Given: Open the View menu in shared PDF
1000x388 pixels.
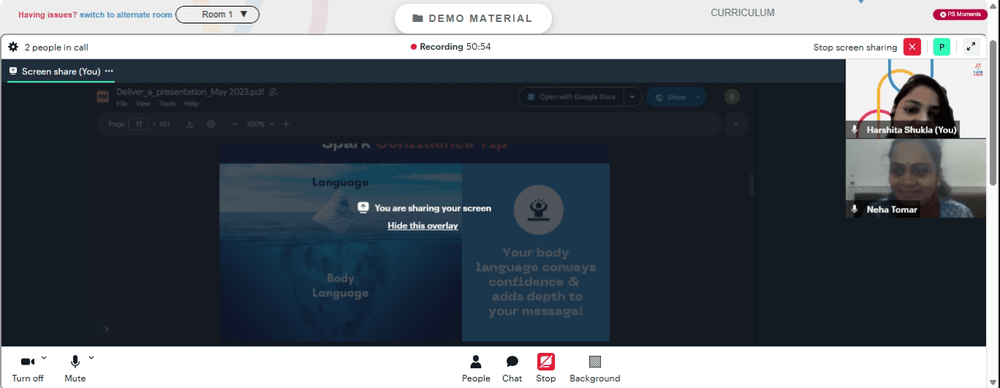Looking at the screenshot, I should click(143, 104).
